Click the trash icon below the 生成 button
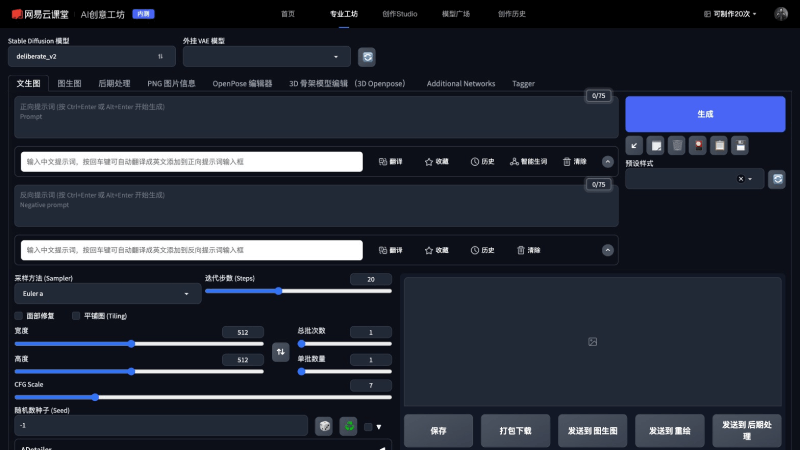This screenshot has width=800, height=450. 677,146
